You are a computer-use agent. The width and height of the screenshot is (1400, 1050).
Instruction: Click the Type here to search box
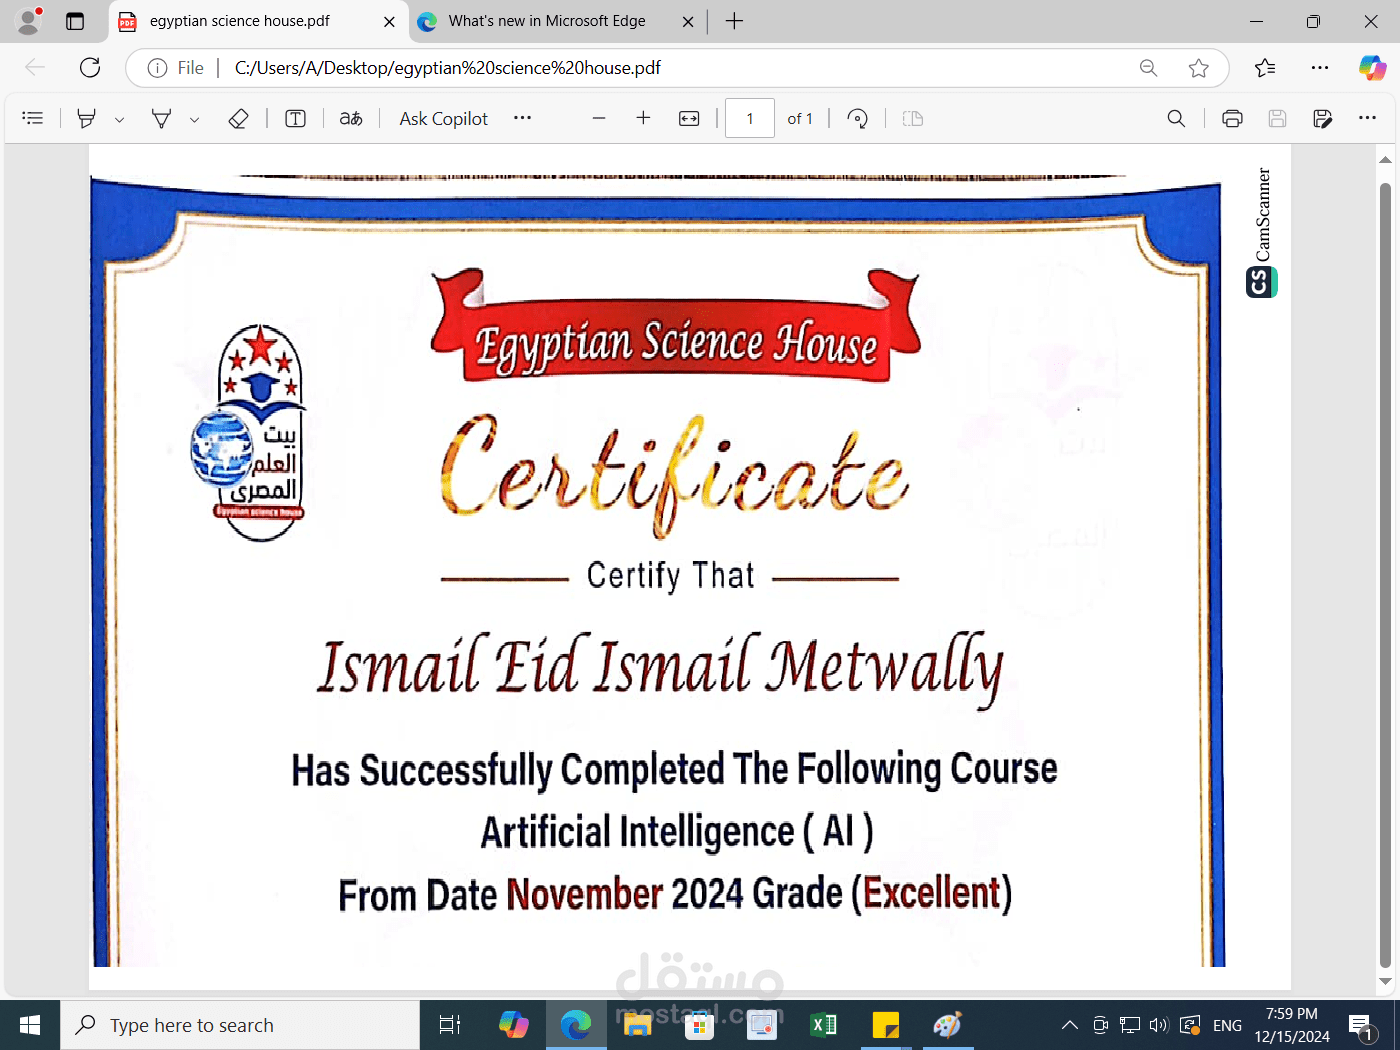(241, 1025)
